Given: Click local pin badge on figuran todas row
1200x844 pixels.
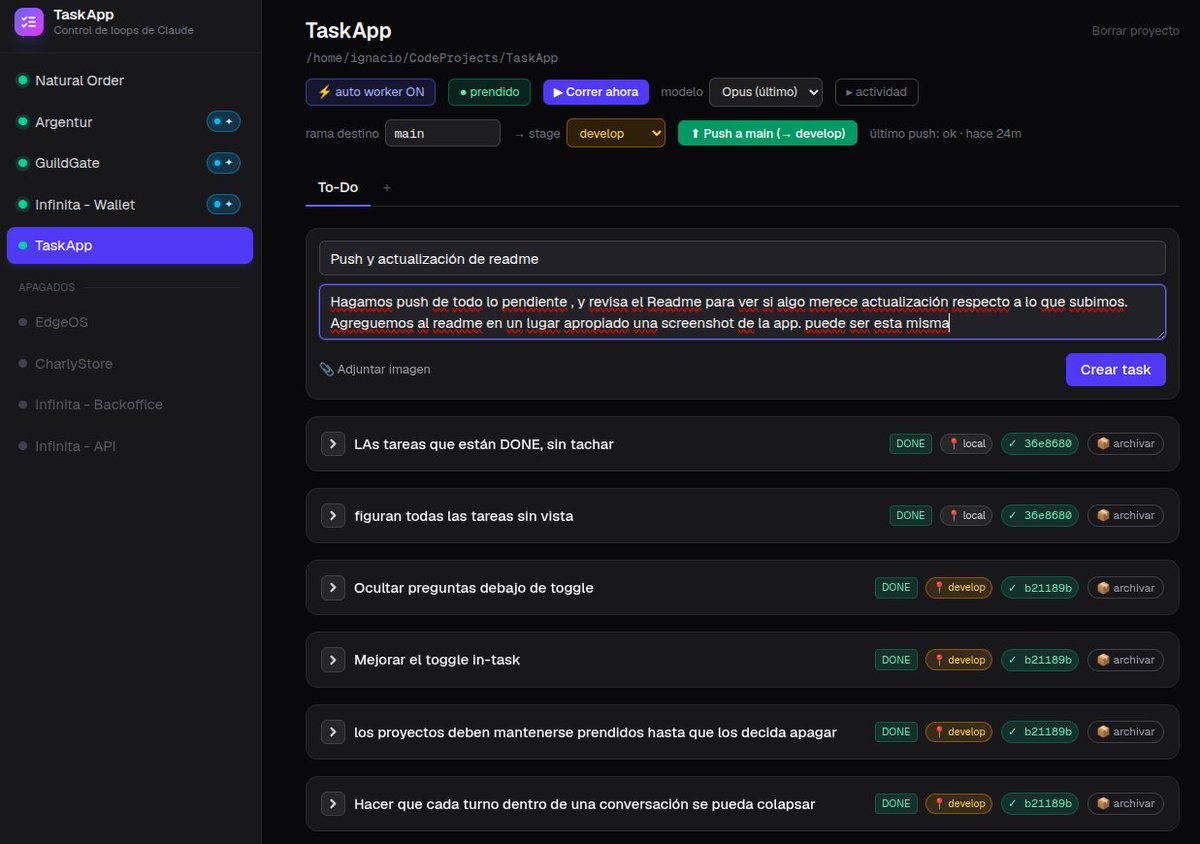Looking at the screenshot, I should click(x=966, y=516).
